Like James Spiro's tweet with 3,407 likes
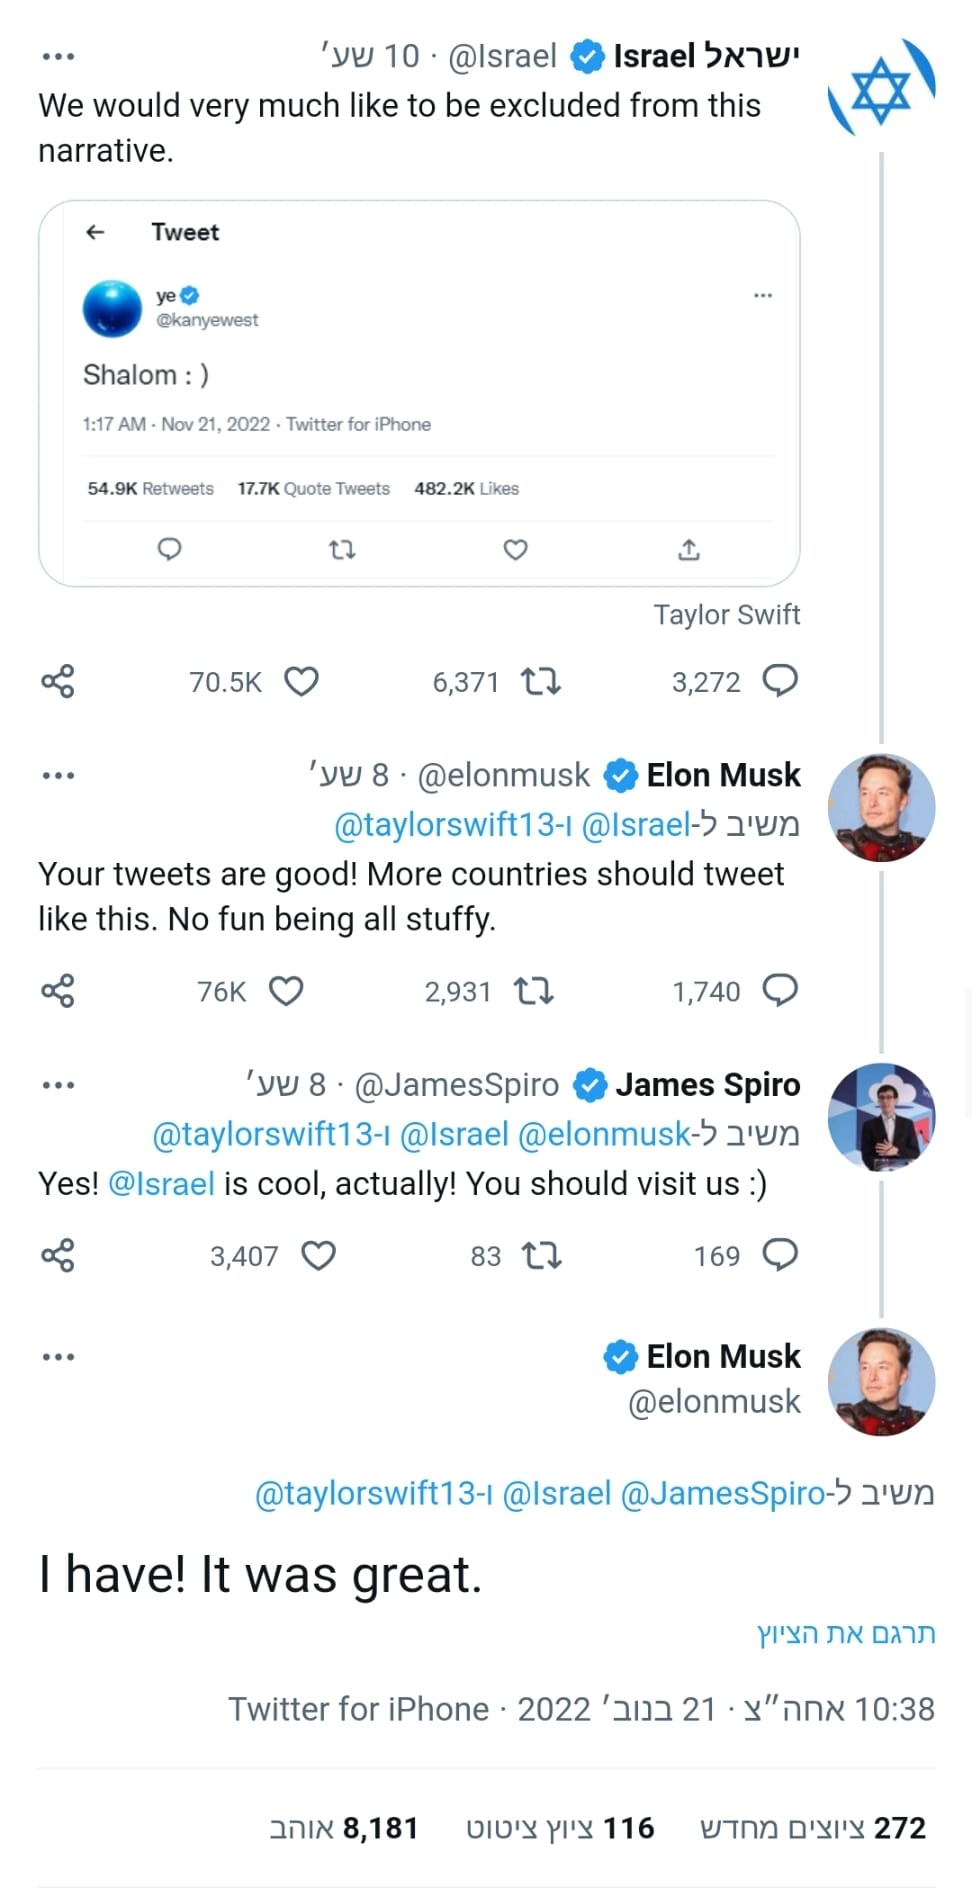Image resolution: width=972 pixels, height=1893 pixels. click(318, 1255)
